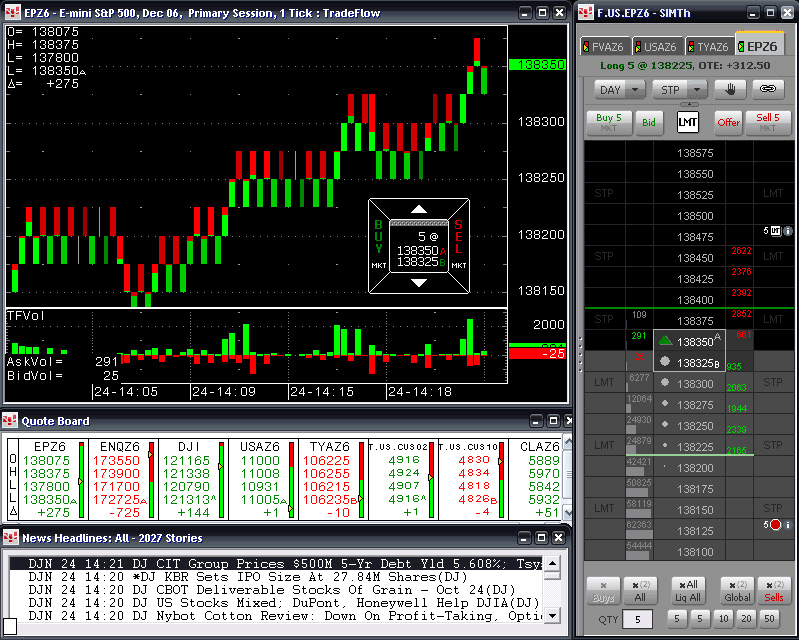799x640 pixels.
Task: Click the 138575 price at top of ladder
Action: (x=695, y=153)
